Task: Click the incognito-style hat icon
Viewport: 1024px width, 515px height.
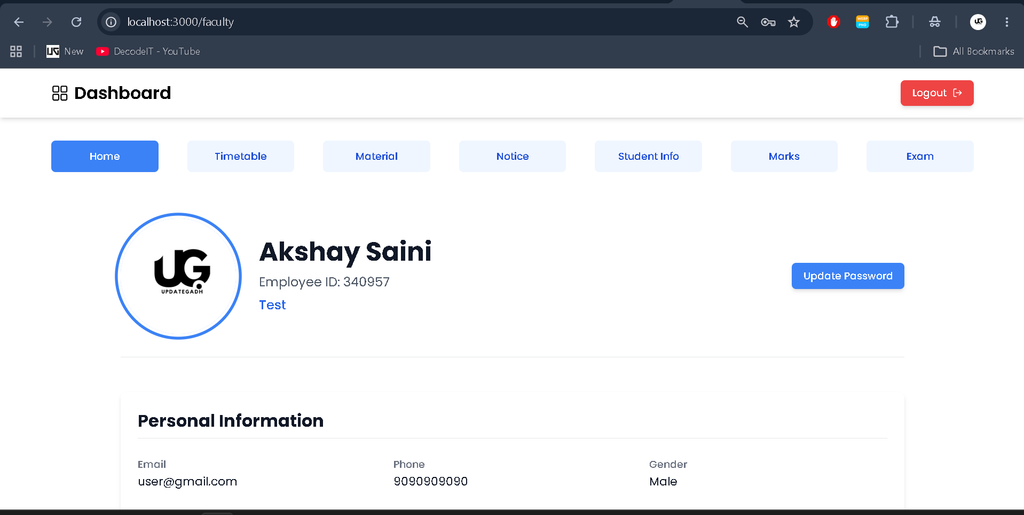Action: (x=935, y=22)
